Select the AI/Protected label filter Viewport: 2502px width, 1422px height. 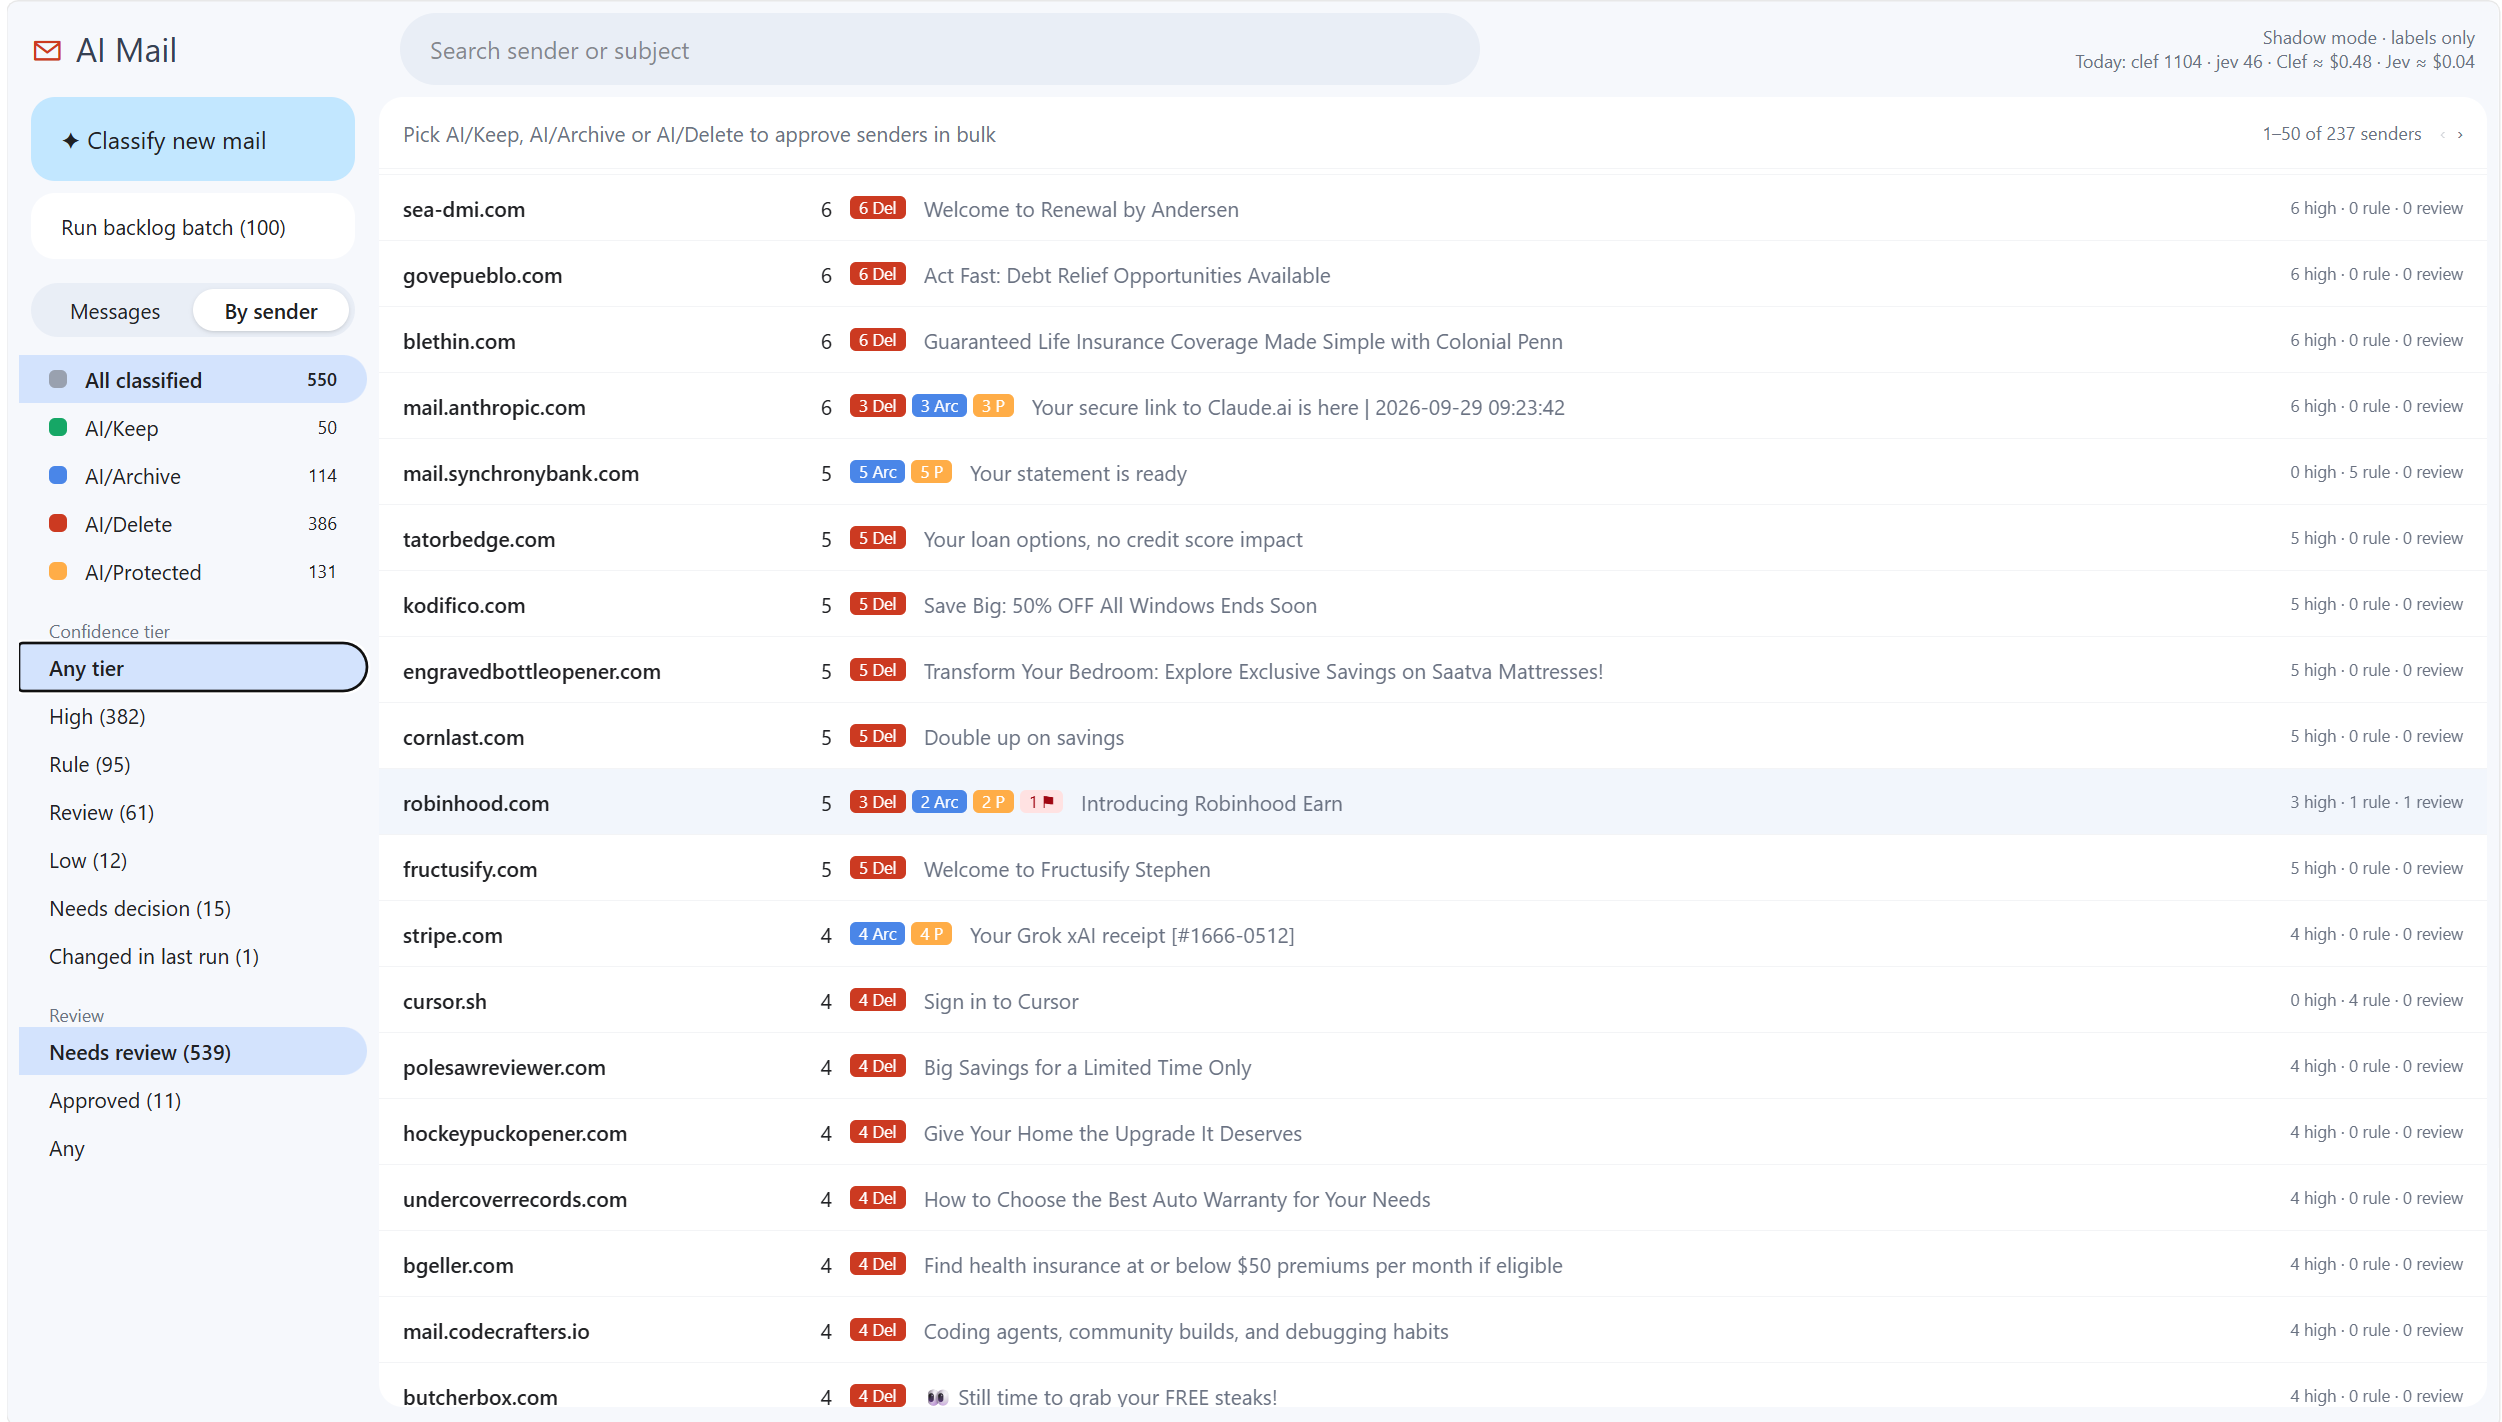193,572
